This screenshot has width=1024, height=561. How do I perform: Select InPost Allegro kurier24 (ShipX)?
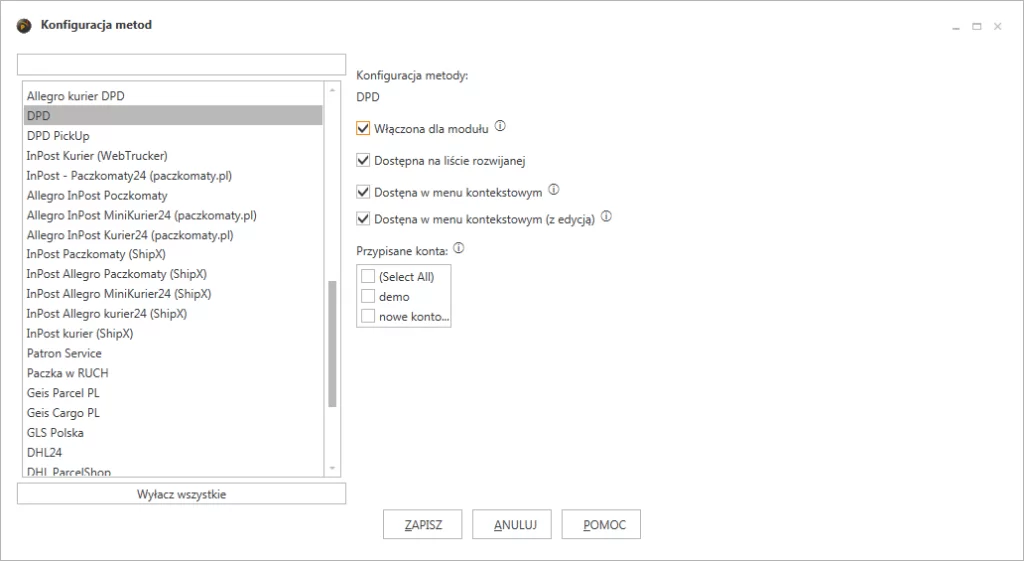pyautogui.click(x=173, y=313)
